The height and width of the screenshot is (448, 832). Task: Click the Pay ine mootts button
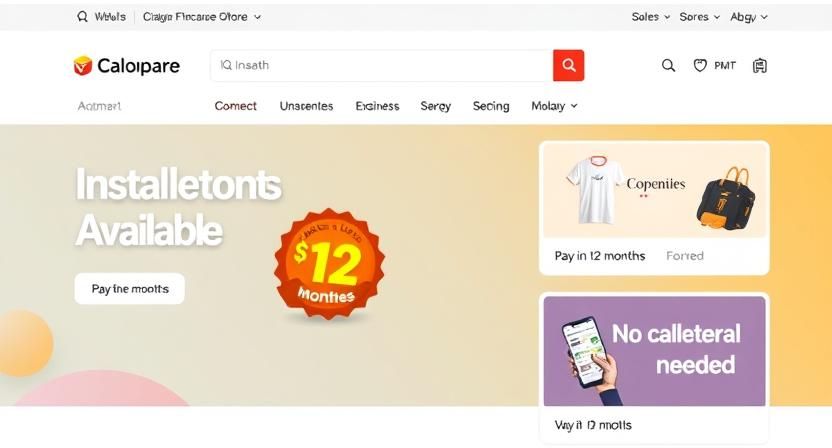pos(129,289)
